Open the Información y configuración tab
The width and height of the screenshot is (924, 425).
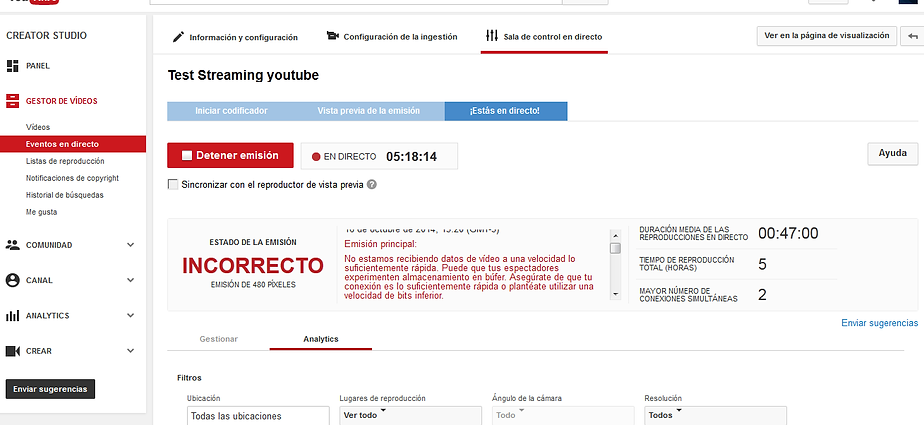click(x=235, y=37)
